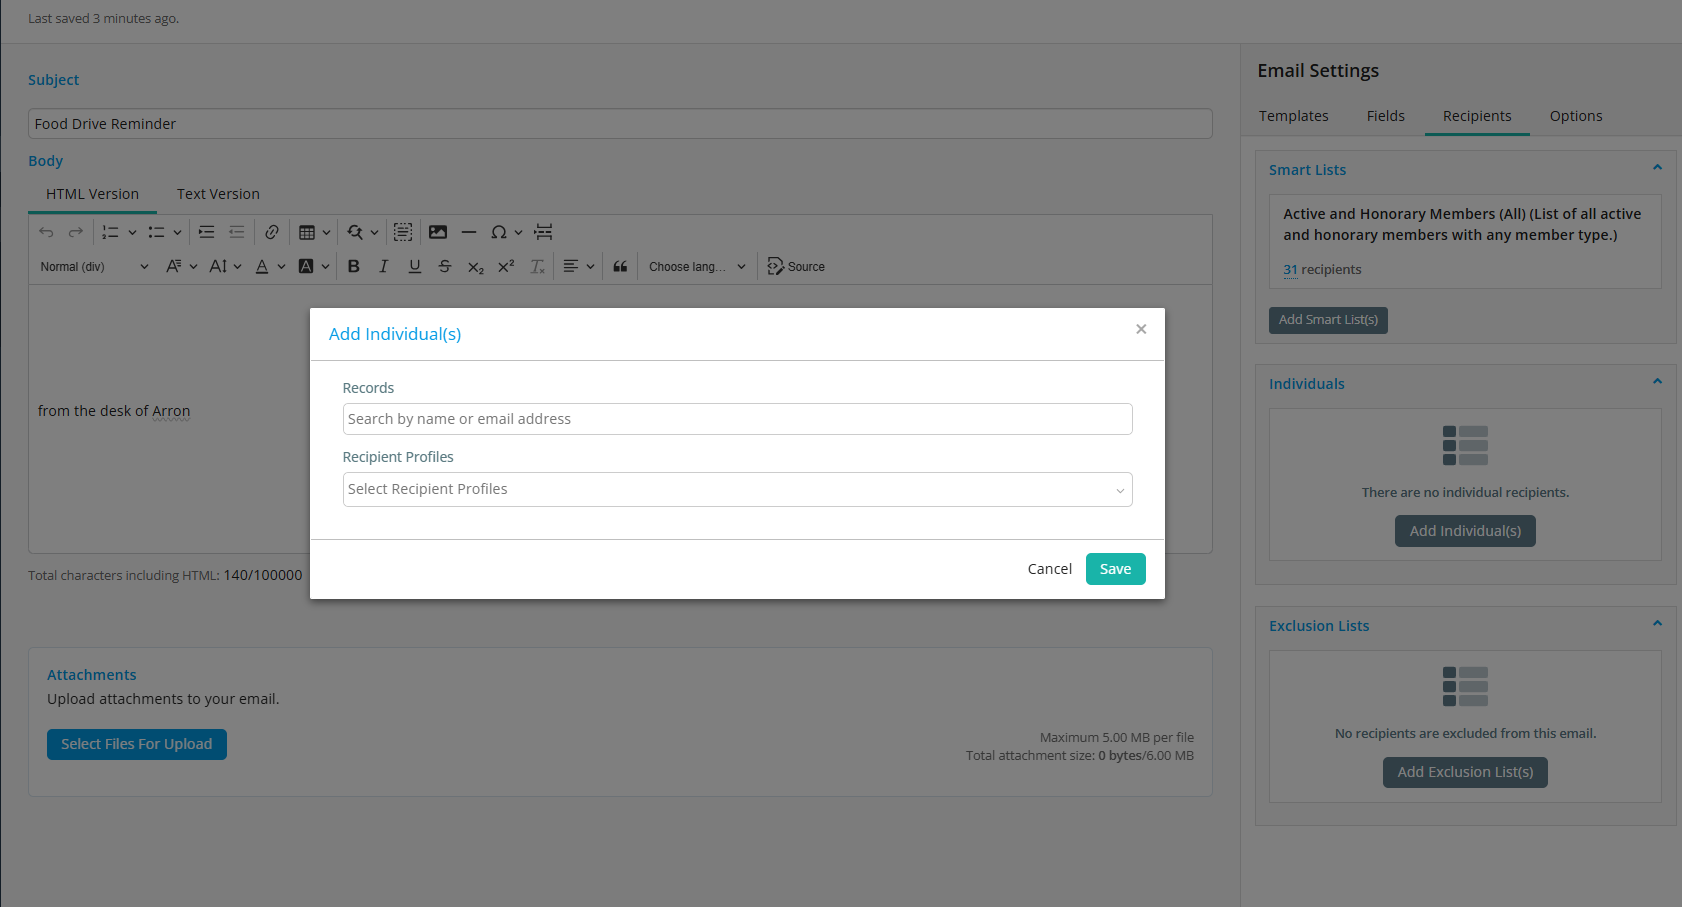This screenshot has width=1682, height=907.
Task: Toggle underline formatting
Action: pyautogui.click(x=414, y=267)
